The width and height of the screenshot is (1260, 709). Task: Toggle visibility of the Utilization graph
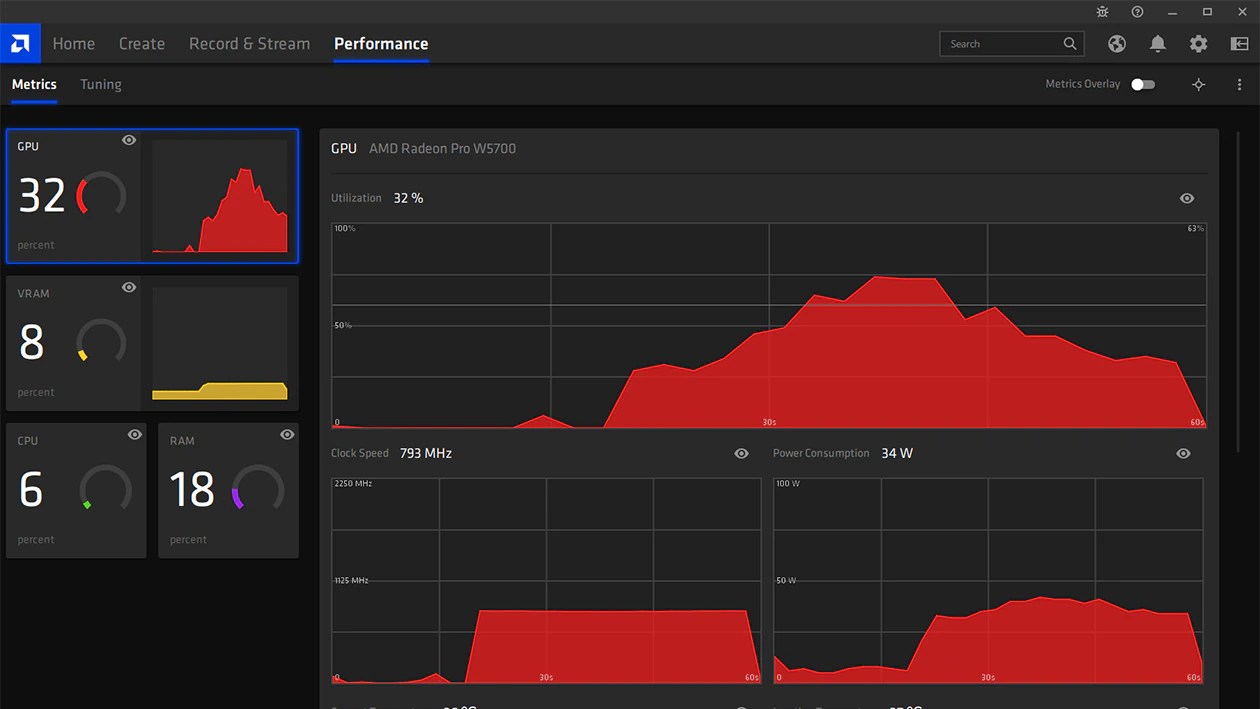click(1187, 199)
